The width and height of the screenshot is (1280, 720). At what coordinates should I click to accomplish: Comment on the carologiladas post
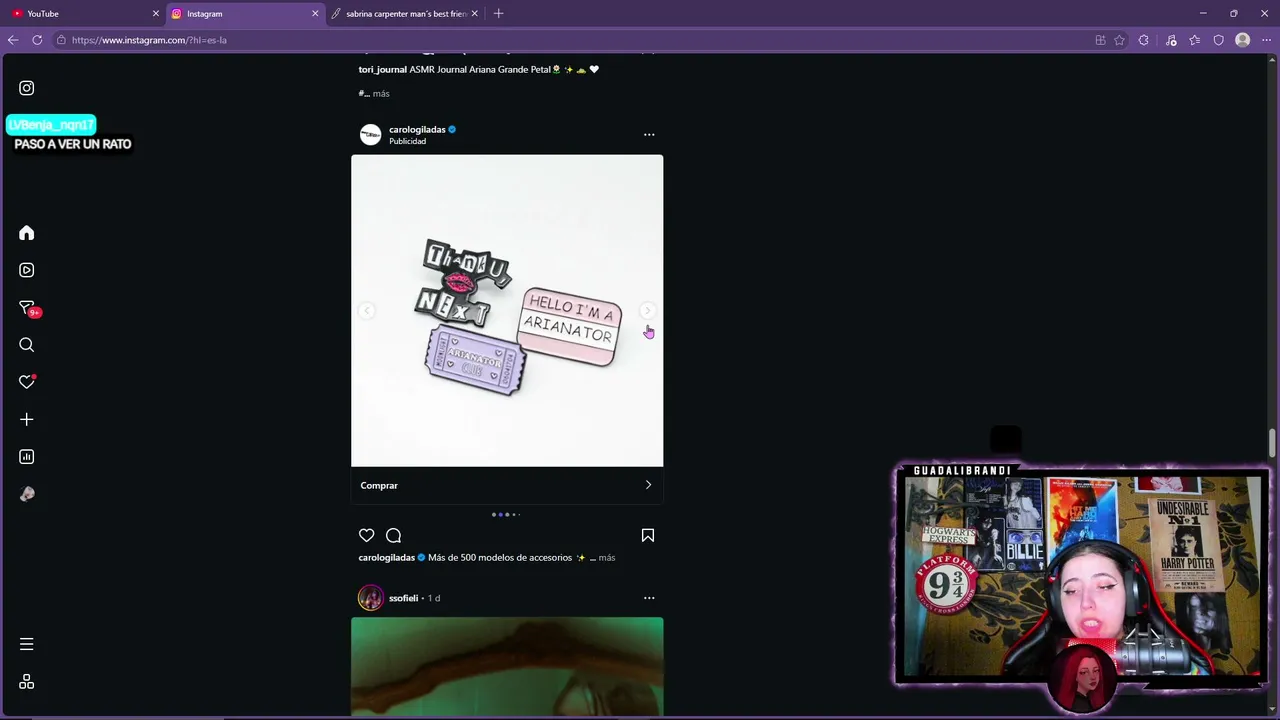coord(394,536)
